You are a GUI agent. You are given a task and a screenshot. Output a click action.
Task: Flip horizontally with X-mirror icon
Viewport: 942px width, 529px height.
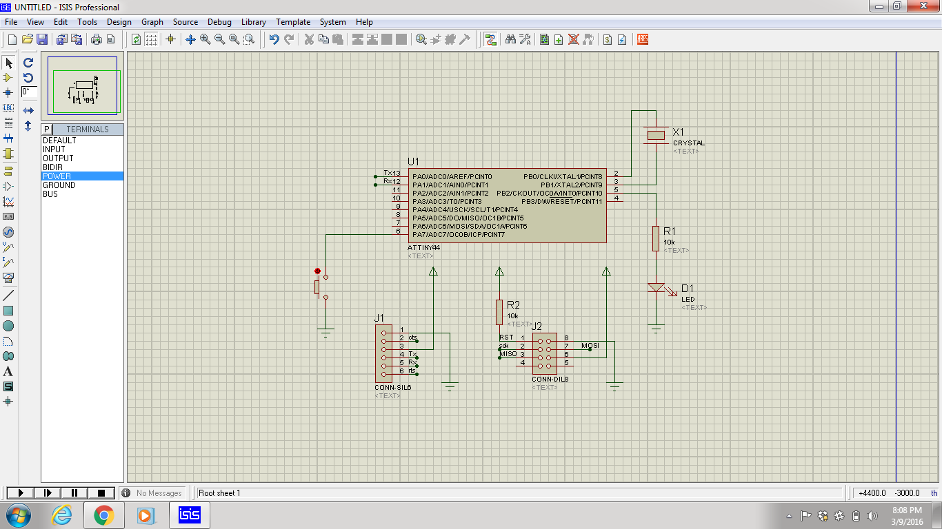[28, 110]
